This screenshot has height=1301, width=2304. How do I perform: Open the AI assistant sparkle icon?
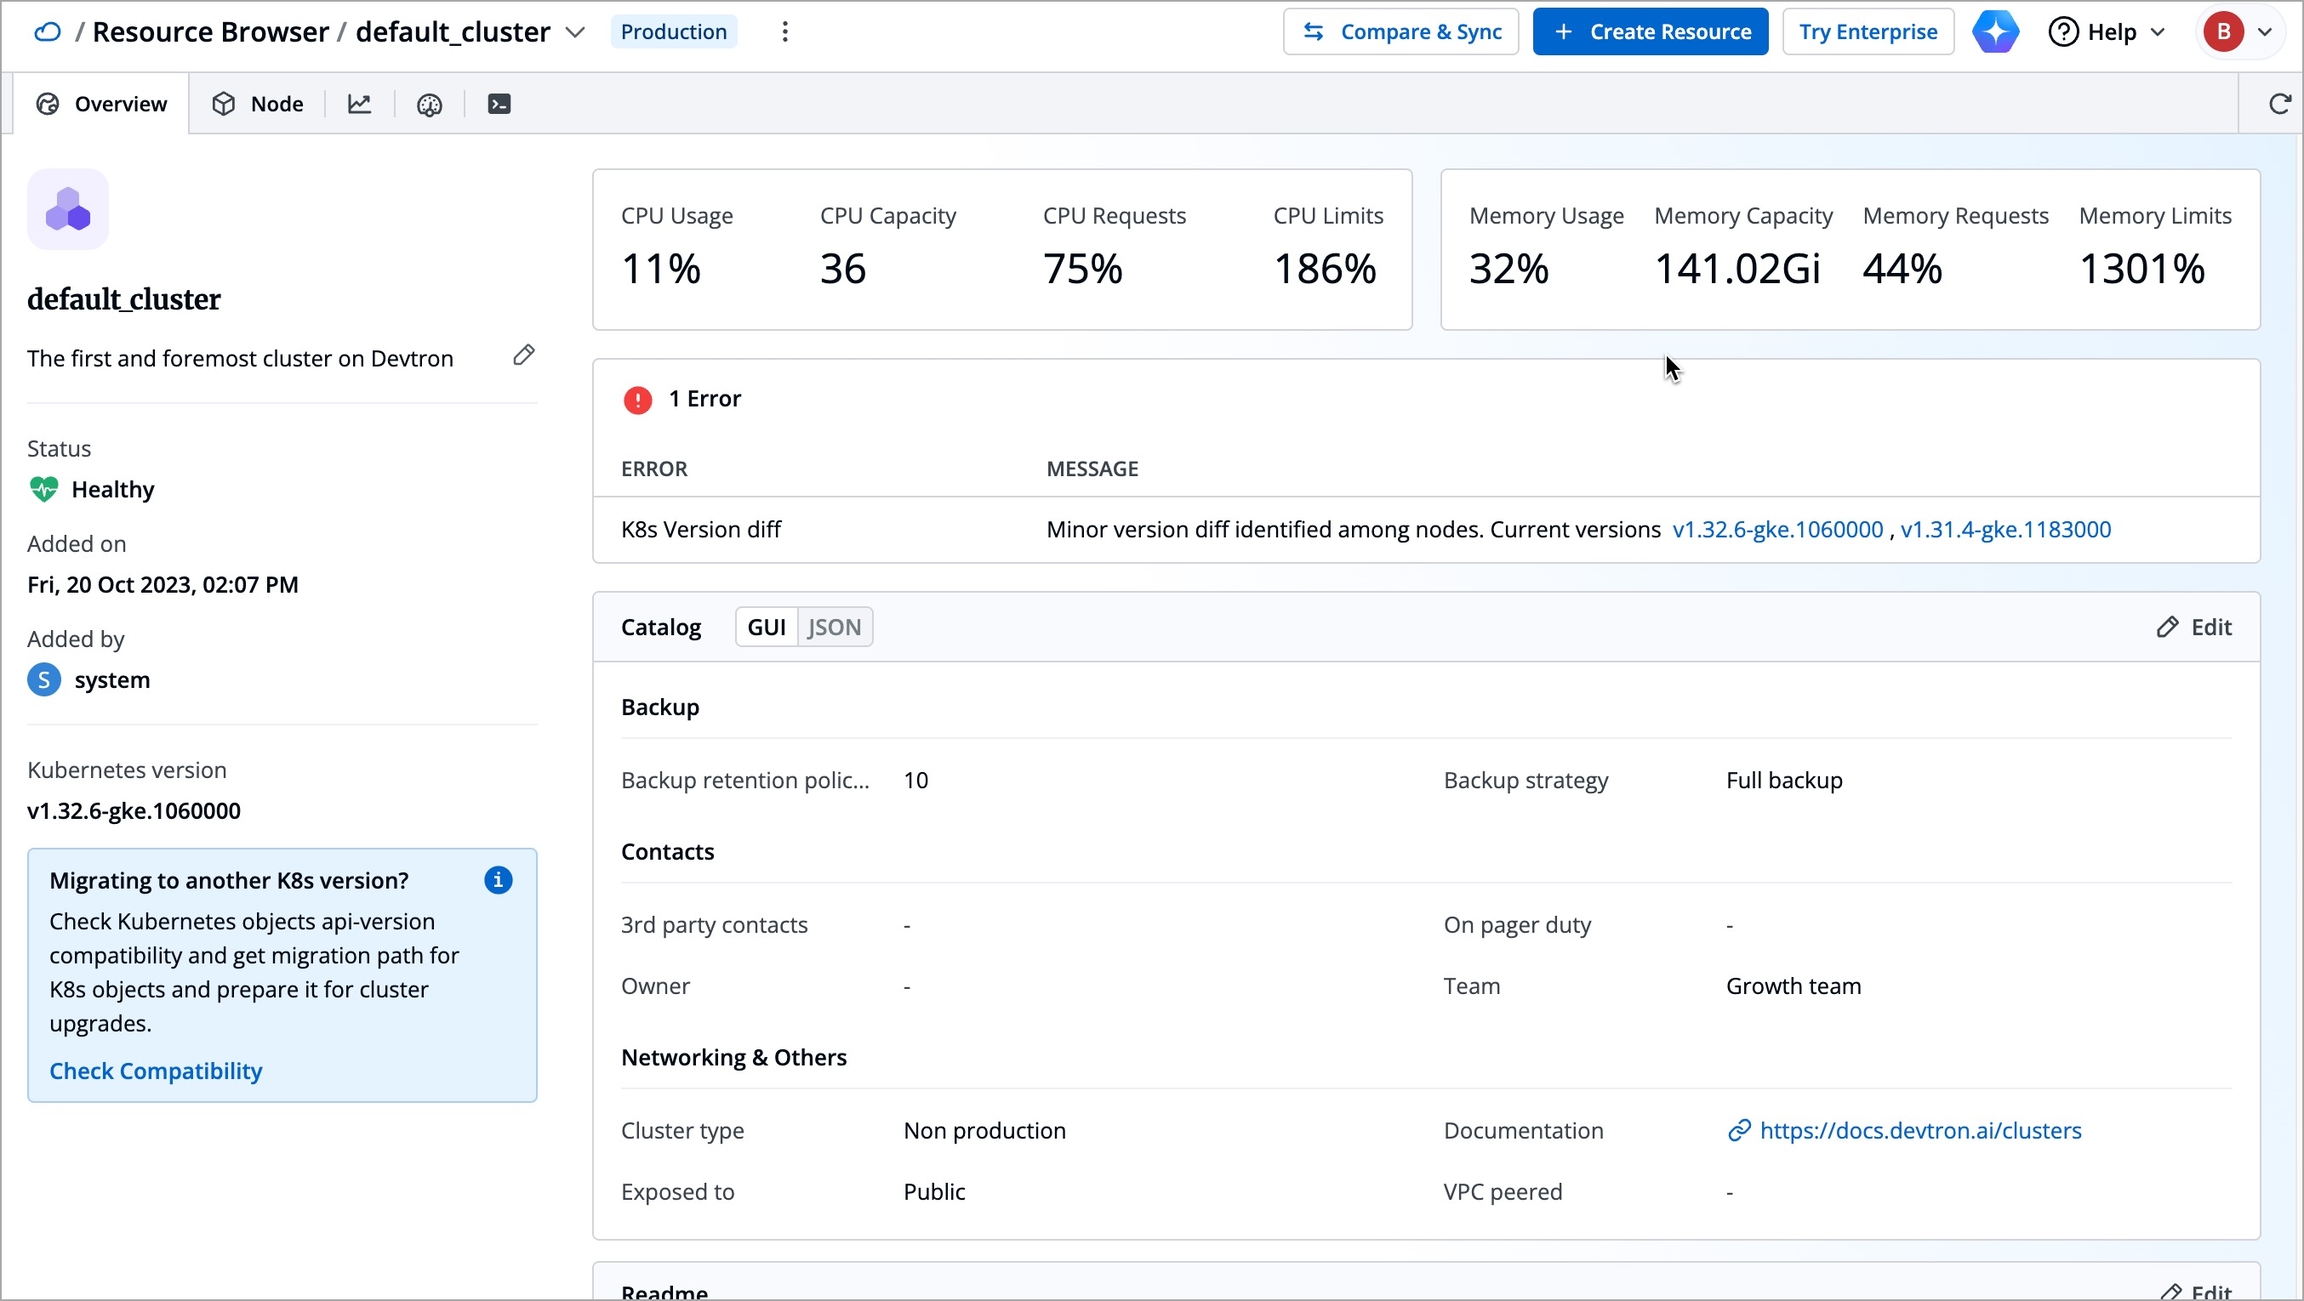tap(1995, 32)
